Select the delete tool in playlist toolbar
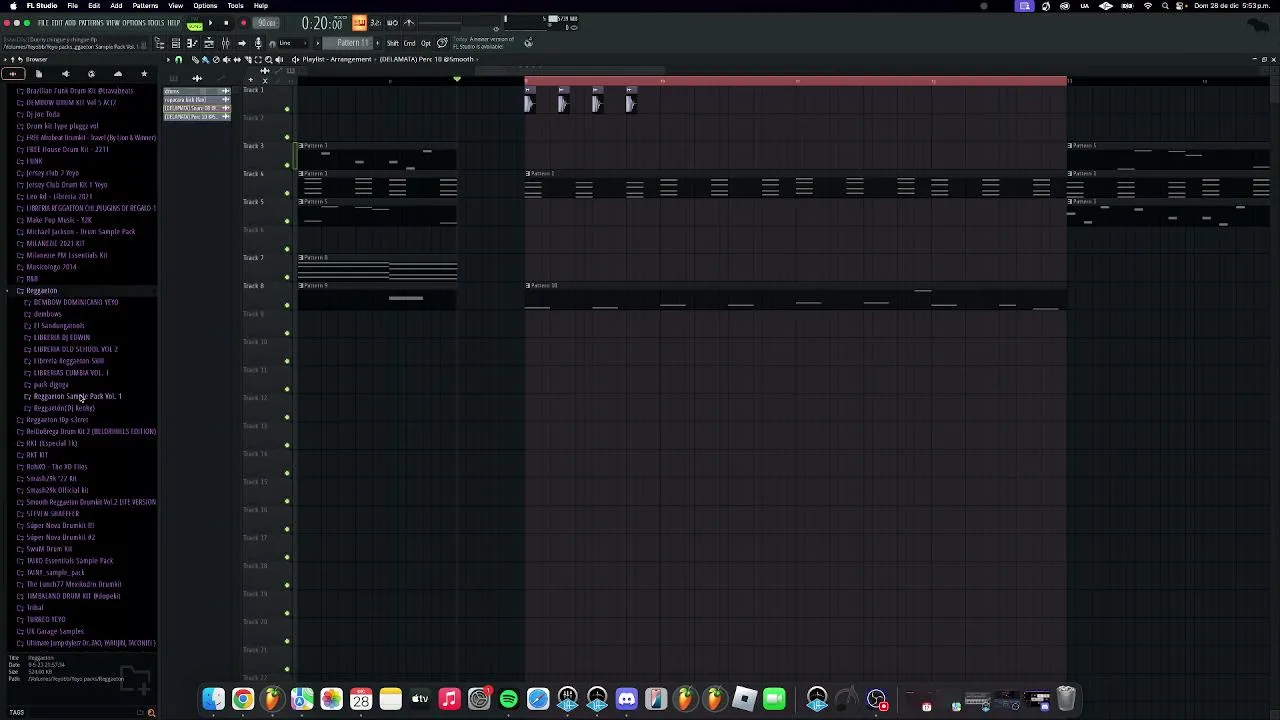Screen dimensions: 1280x720 click(x=216, y=59)
